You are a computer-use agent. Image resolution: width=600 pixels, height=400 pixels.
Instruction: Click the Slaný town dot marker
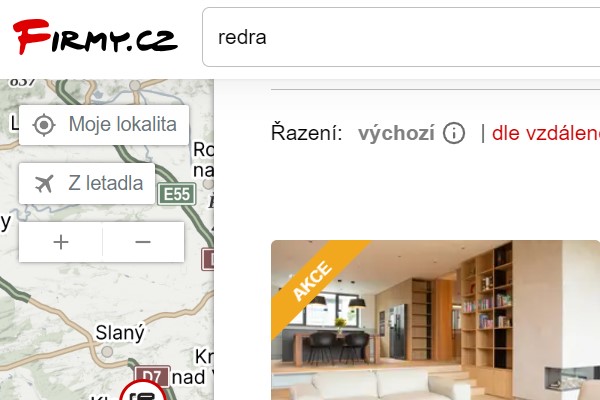[x=107, y=351]
